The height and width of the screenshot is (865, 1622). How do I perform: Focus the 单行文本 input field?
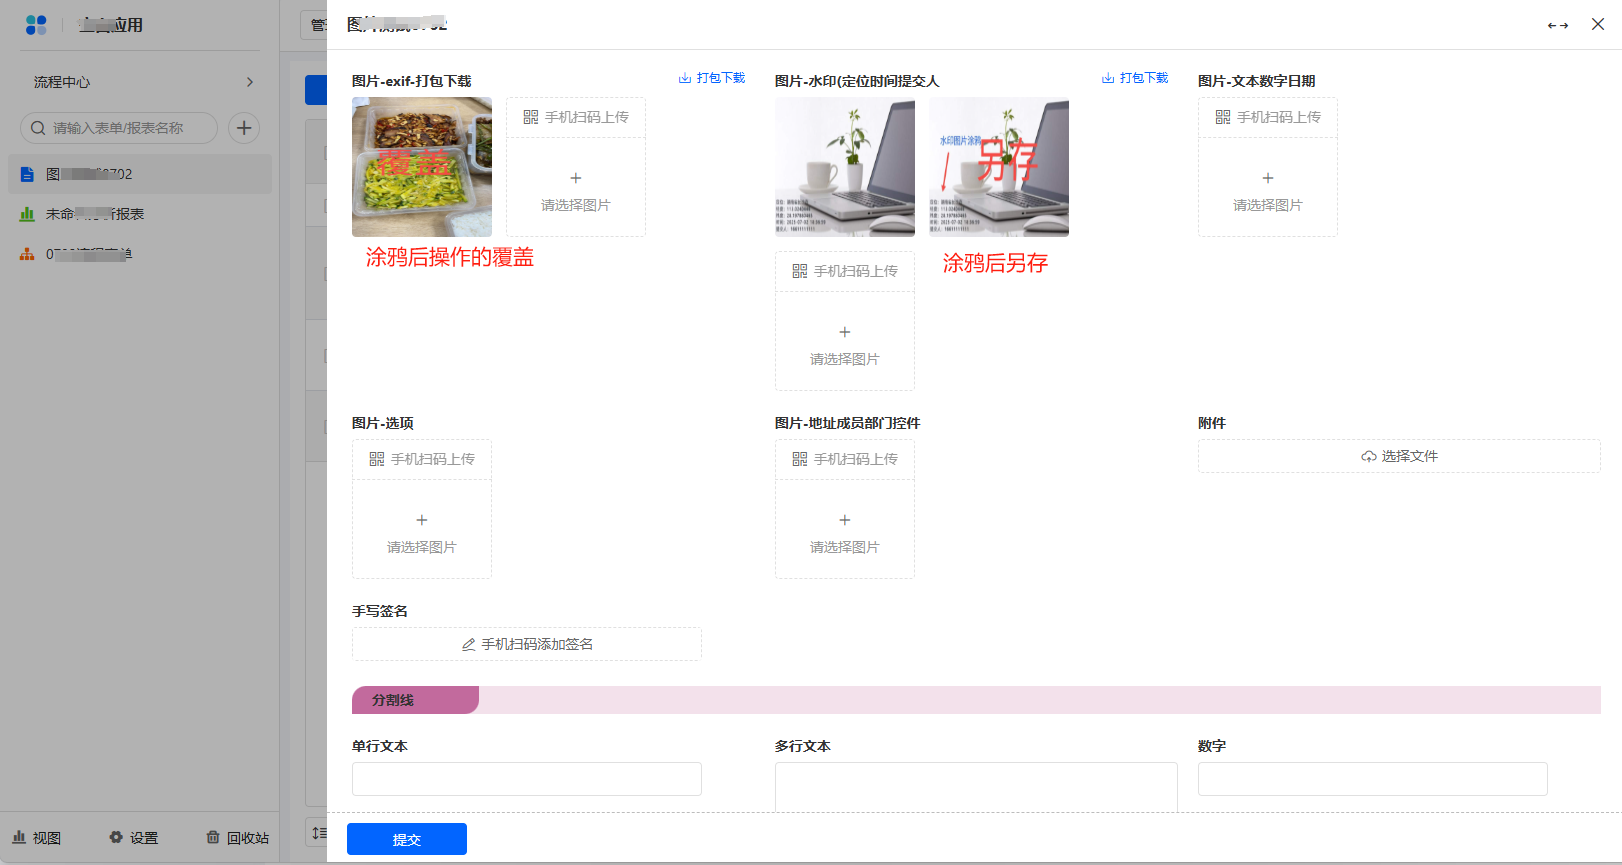tap(526, 779)
